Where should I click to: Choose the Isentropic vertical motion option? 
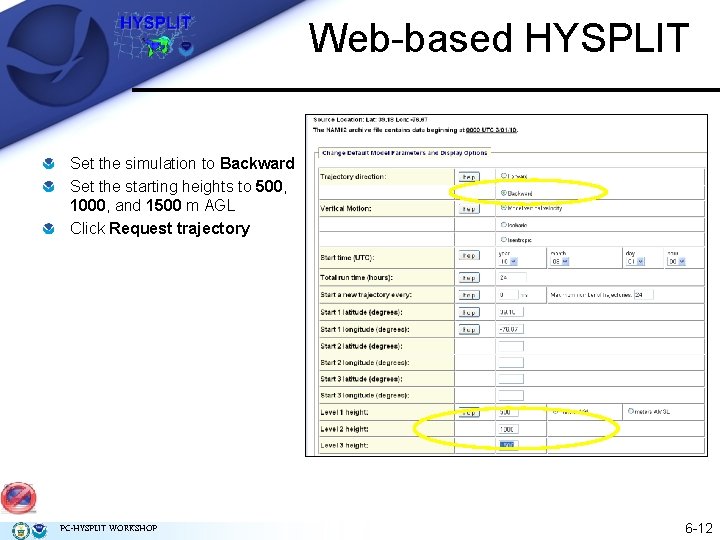point(503,239)
